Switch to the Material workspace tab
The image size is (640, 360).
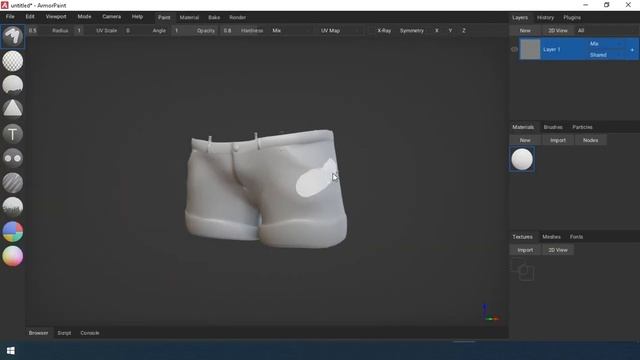(x=189, y=18)
